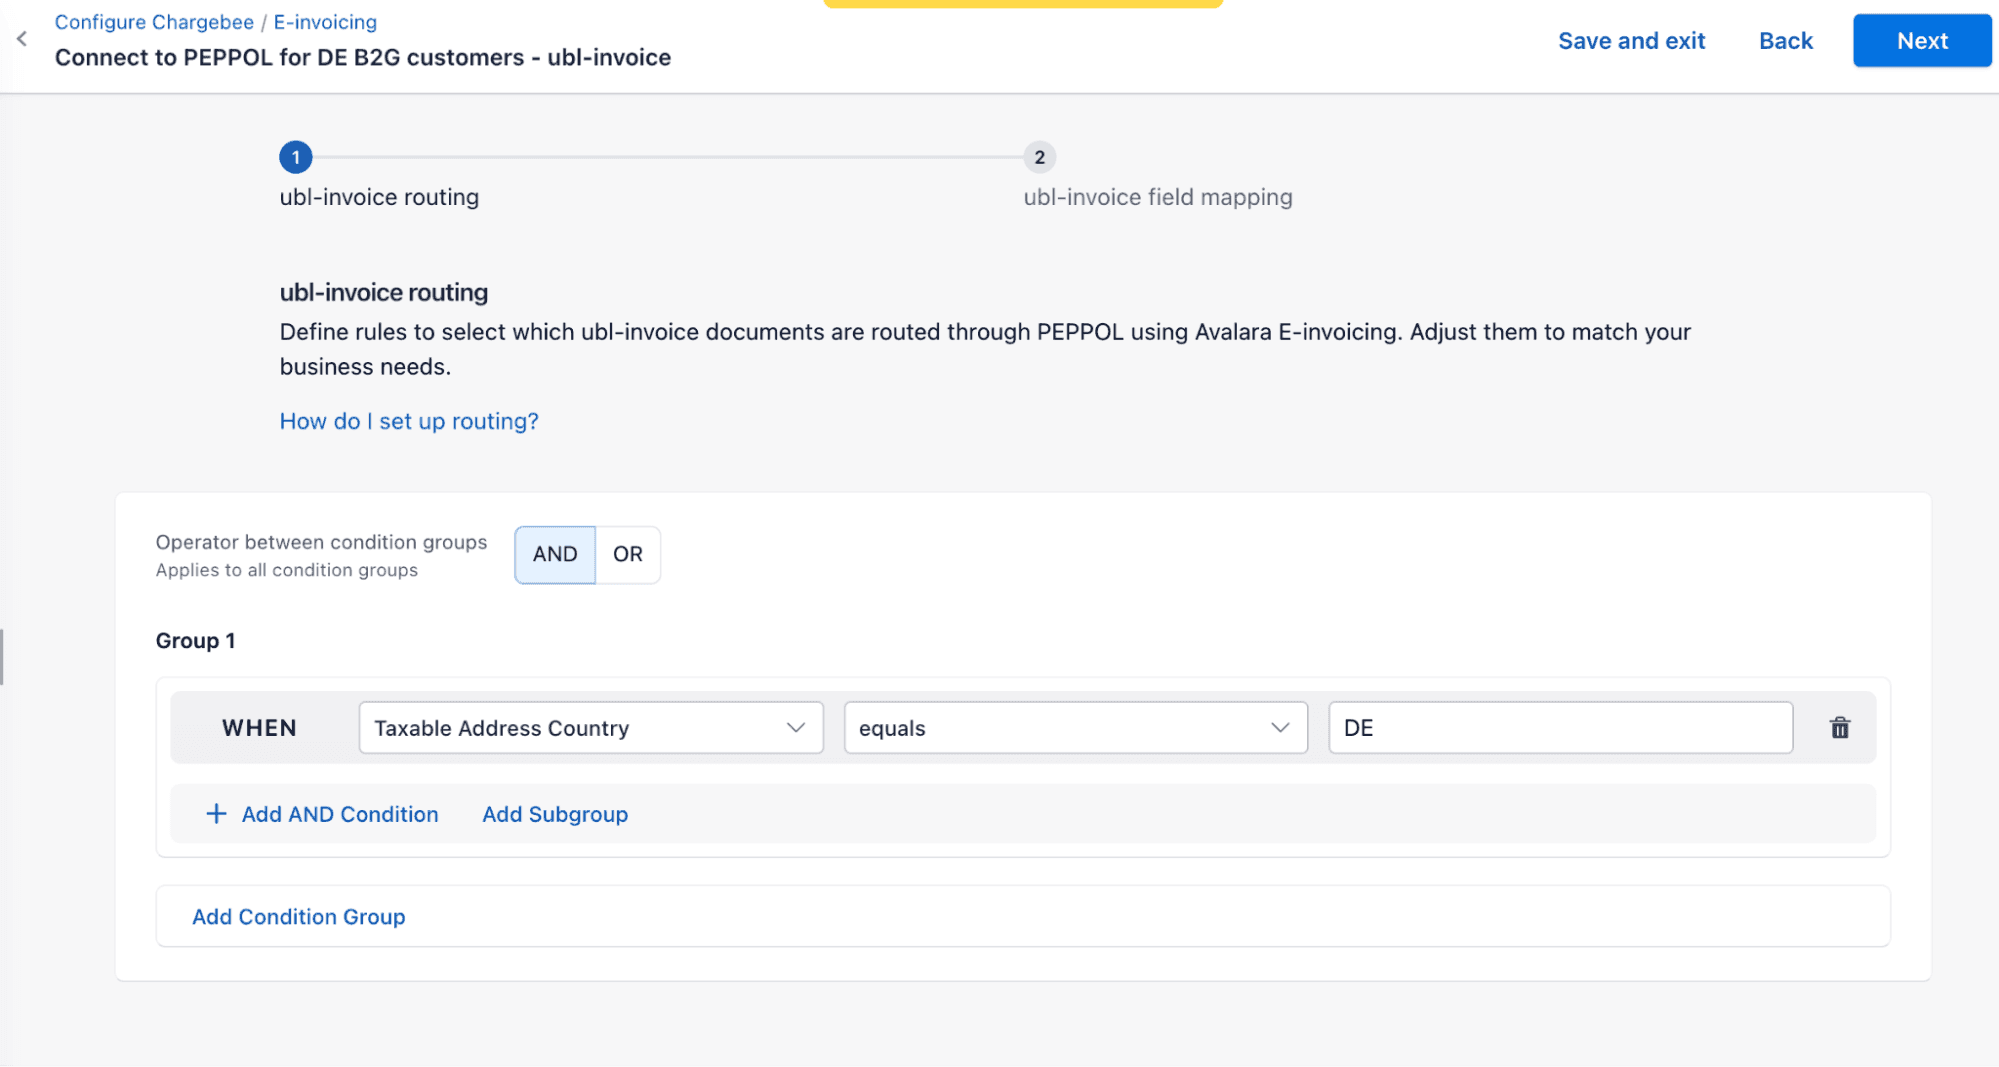Click the ubl-invoice field mapping step label
1999x1067 pixels.
coord(1158,197)
